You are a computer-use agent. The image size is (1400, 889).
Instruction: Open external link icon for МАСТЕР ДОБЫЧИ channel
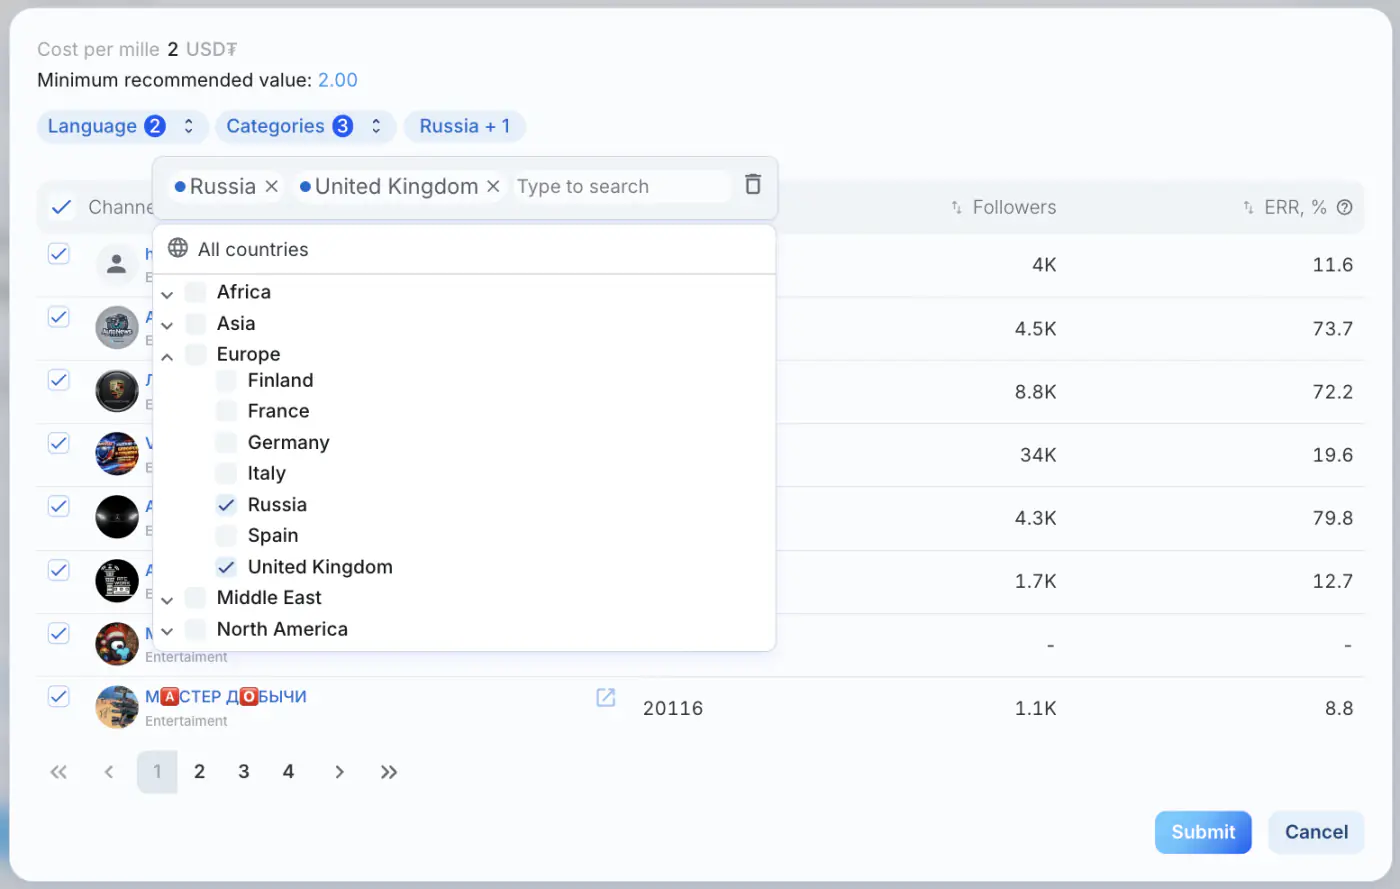coord(606,697)
